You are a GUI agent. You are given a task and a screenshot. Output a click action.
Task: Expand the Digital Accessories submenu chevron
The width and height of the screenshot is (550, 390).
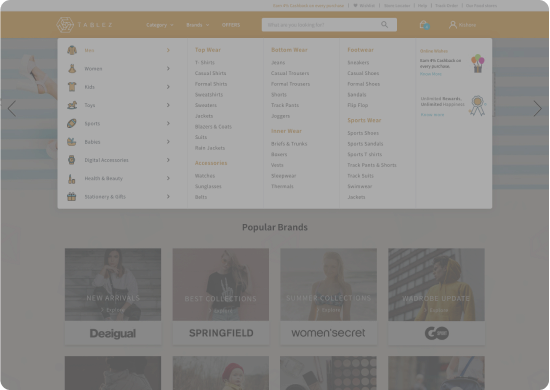point(168,160)
